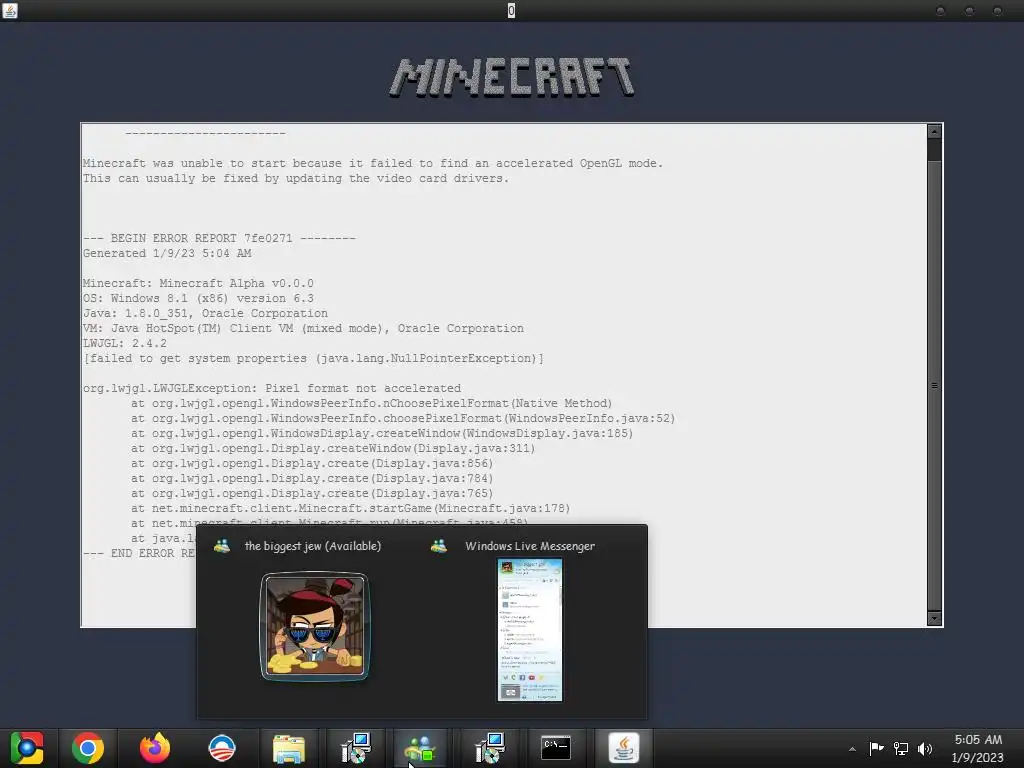
Task: Open installer icon beside Command Prompt
Action: click(x=490, y=748)
